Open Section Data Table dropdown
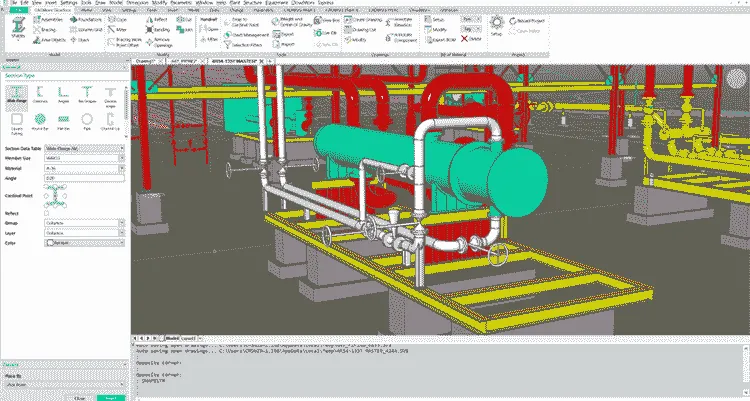 point(84,149)
